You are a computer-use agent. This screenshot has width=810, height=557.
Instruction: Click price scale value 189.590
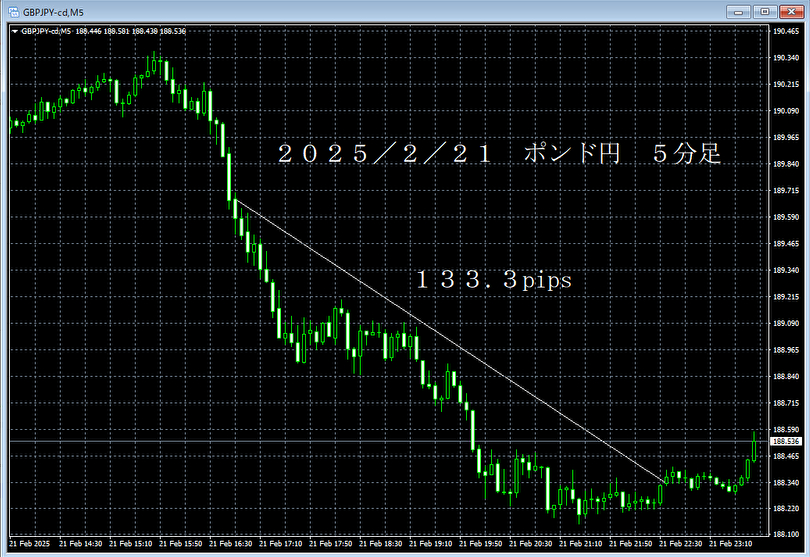786,217
